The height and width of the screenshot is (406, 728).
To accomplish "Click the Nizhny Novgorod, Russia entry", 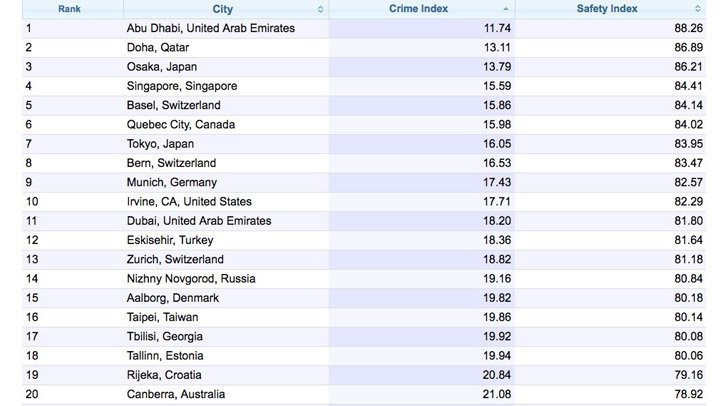I will (191, 279).
